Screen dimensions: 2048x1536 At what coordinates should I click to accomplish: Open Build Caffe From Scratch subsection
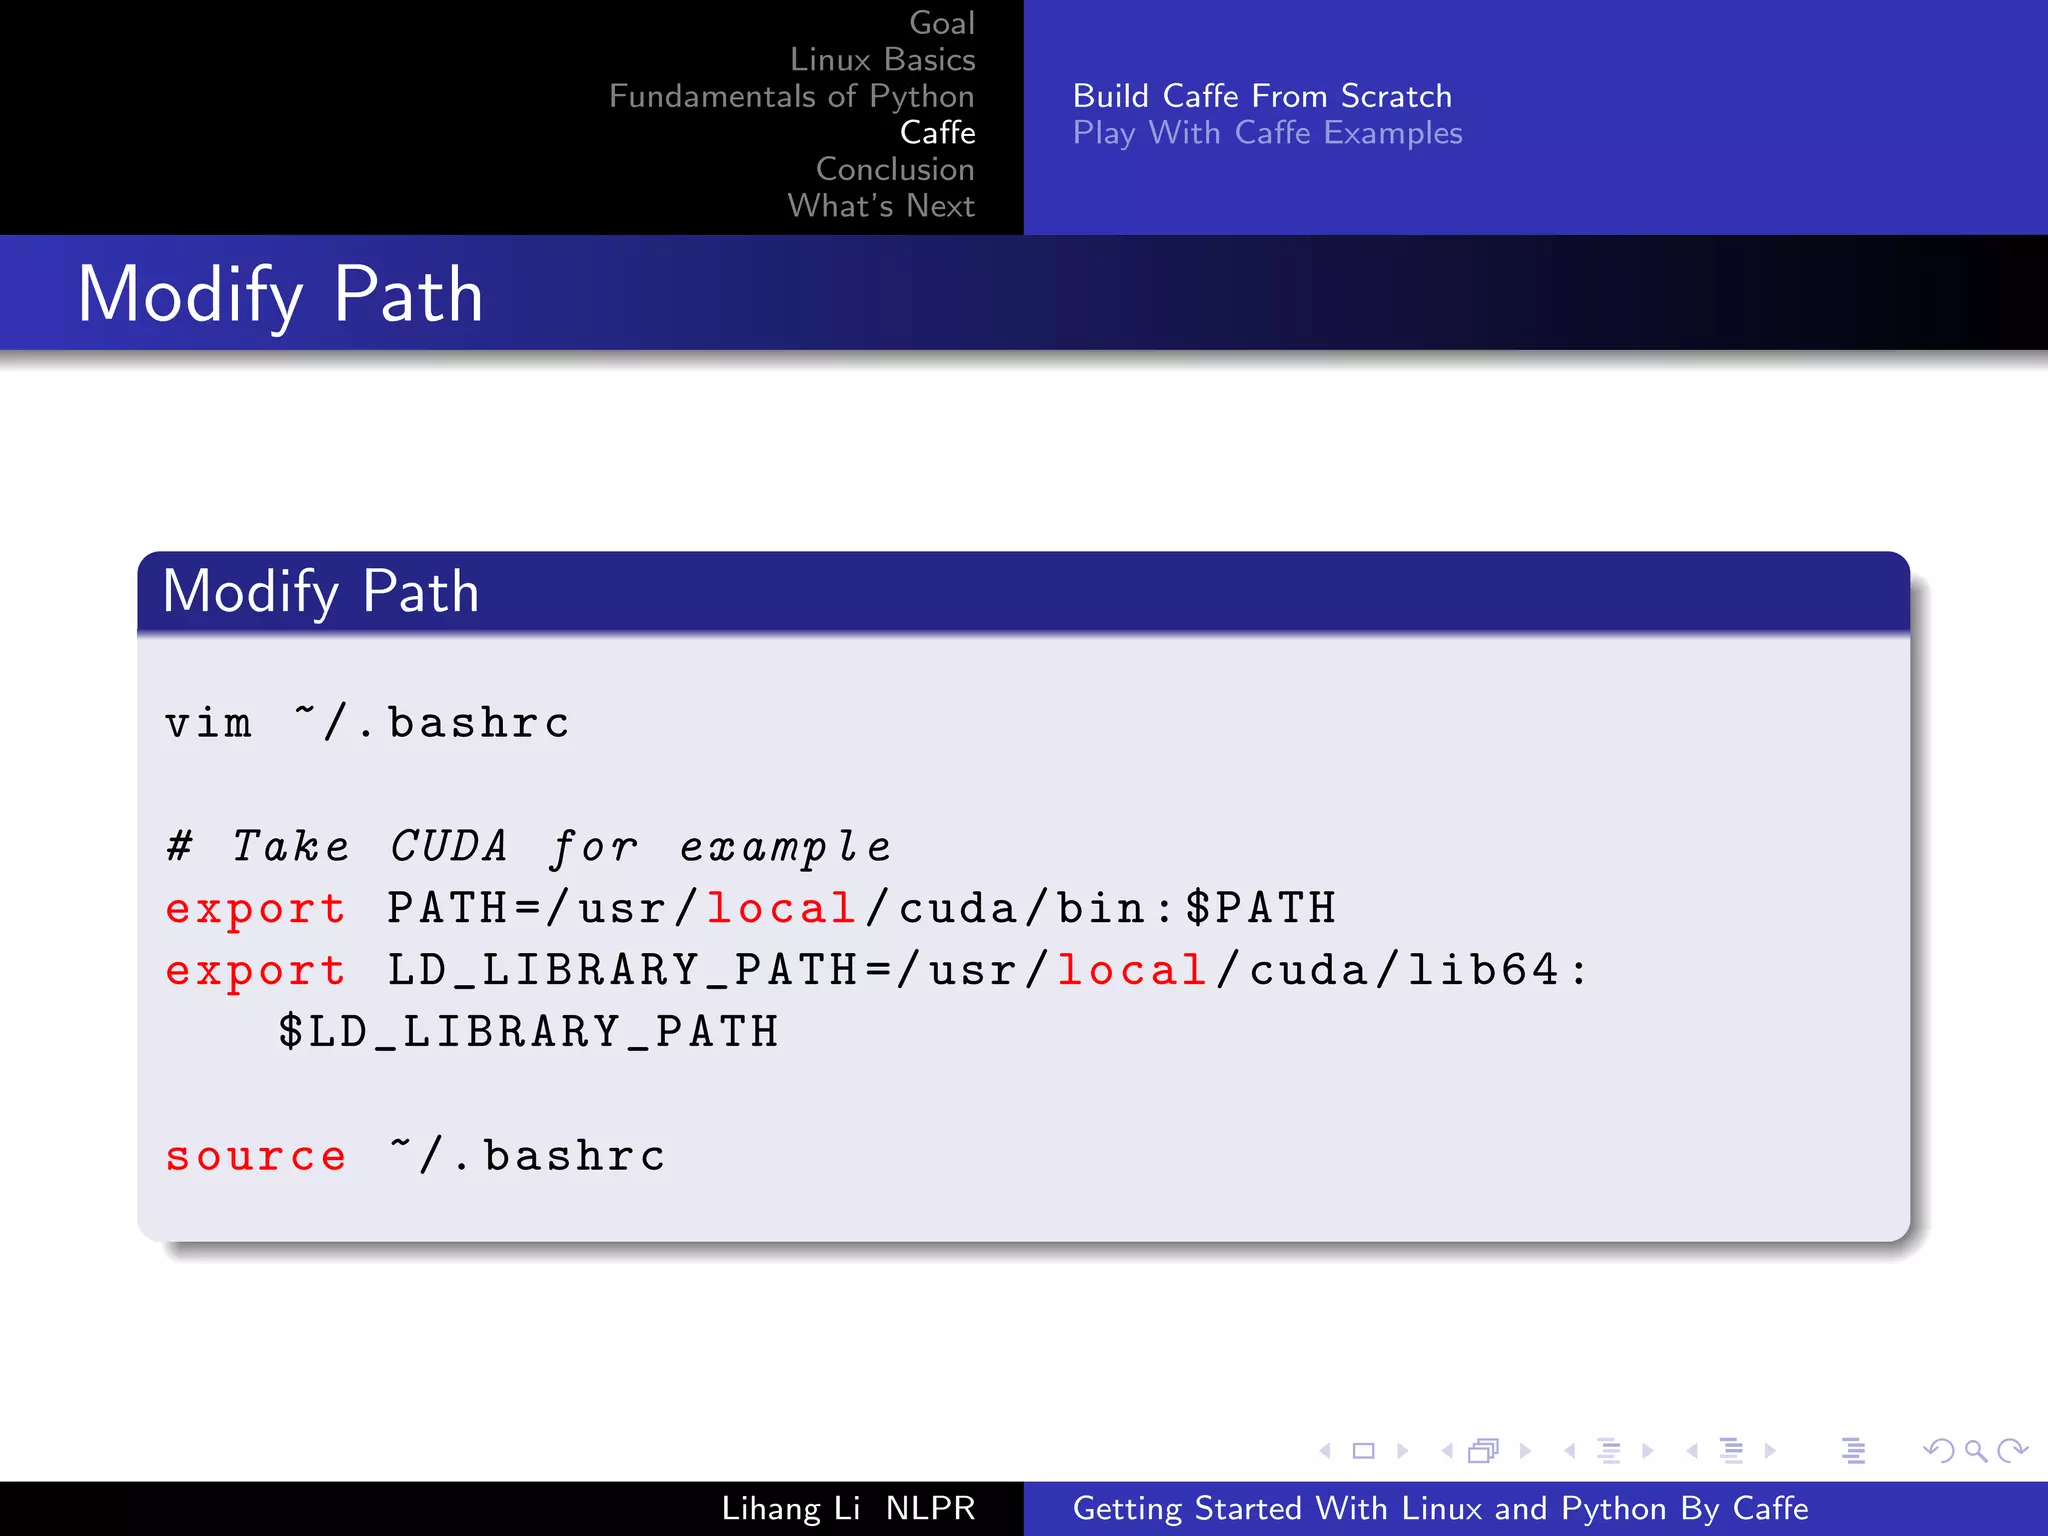[x=1262, y=96]
